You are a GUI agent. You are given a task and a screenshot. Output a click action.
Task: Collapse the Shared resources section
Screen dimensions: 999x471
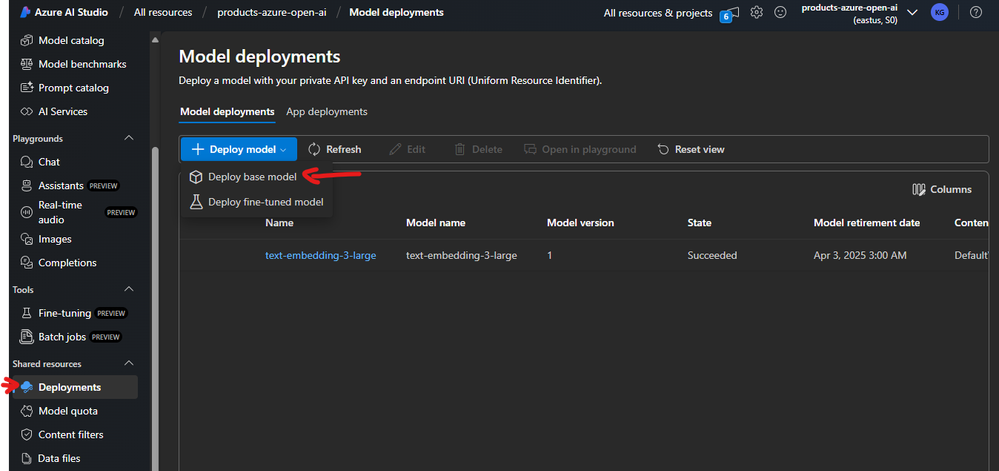coord(129,364)
